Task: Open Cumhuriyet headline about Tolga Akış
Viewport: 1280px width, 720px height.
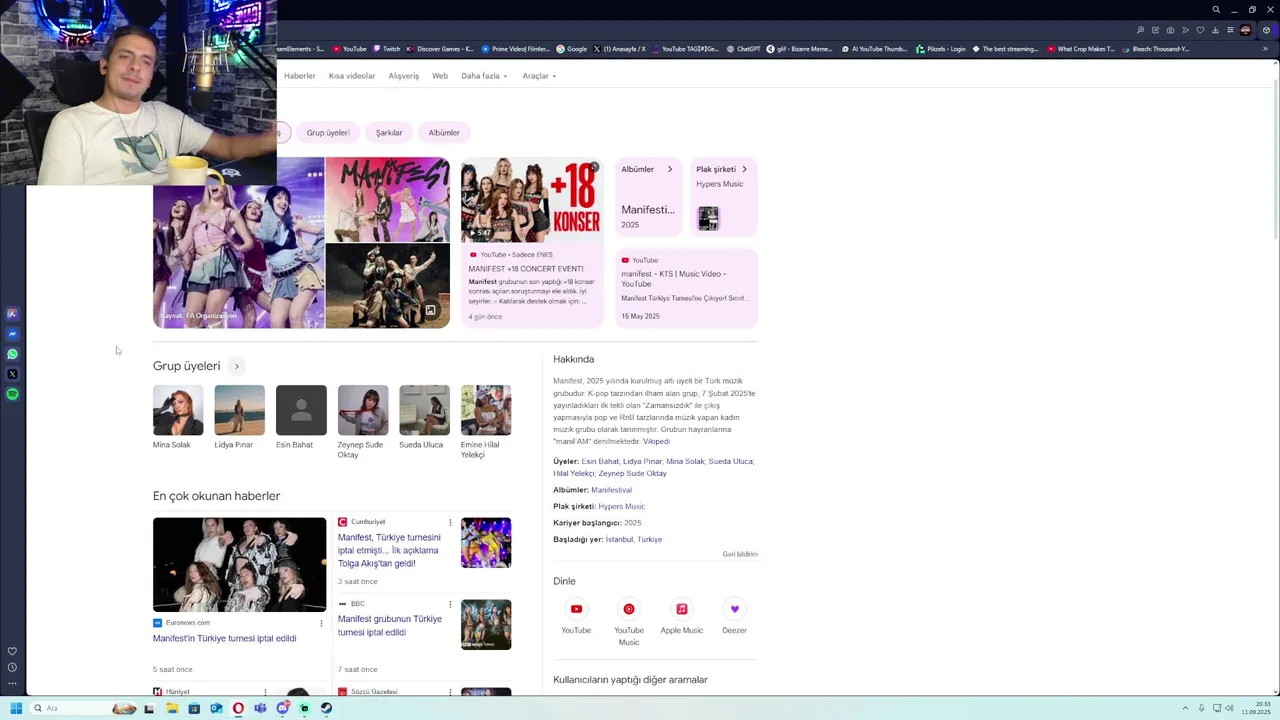Action: point(389,550)
